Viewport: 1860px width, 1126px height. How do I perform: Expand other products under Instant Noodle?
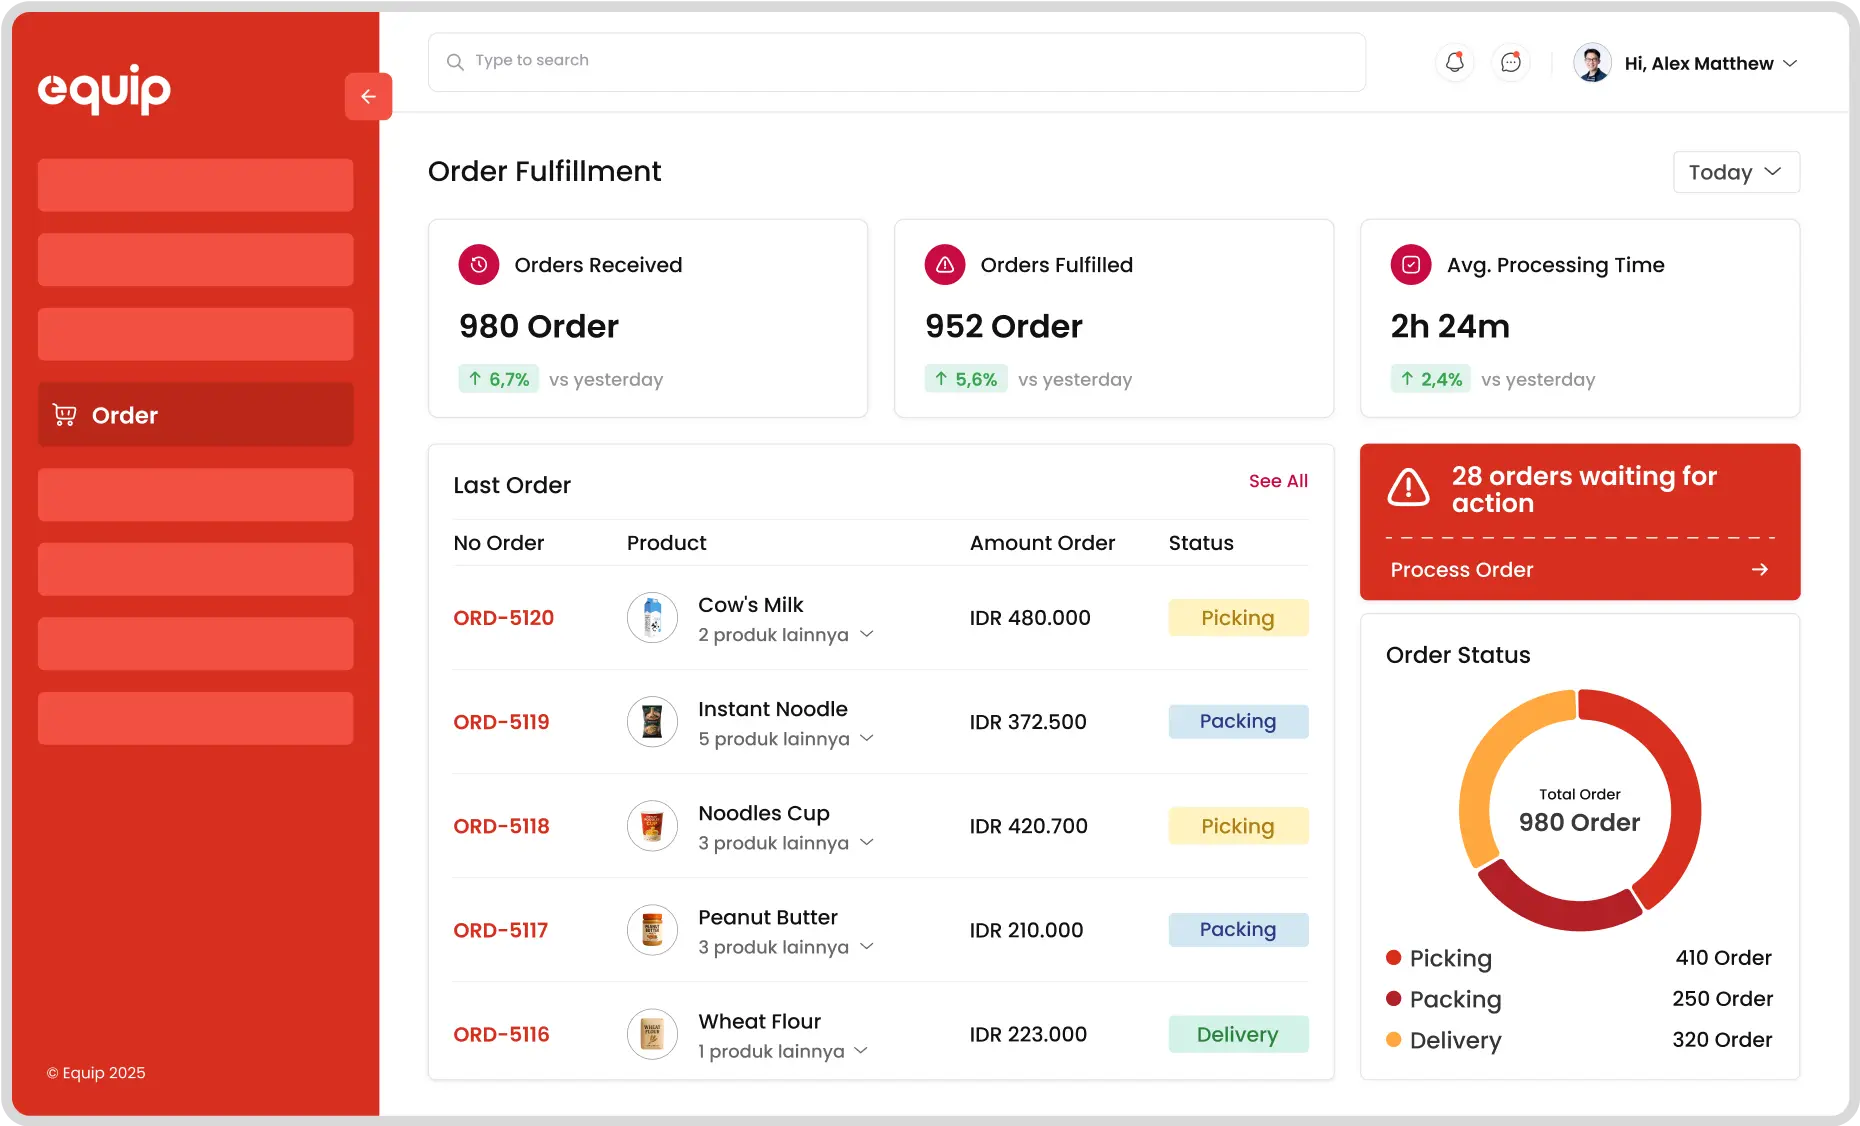[x=867, y=739]
